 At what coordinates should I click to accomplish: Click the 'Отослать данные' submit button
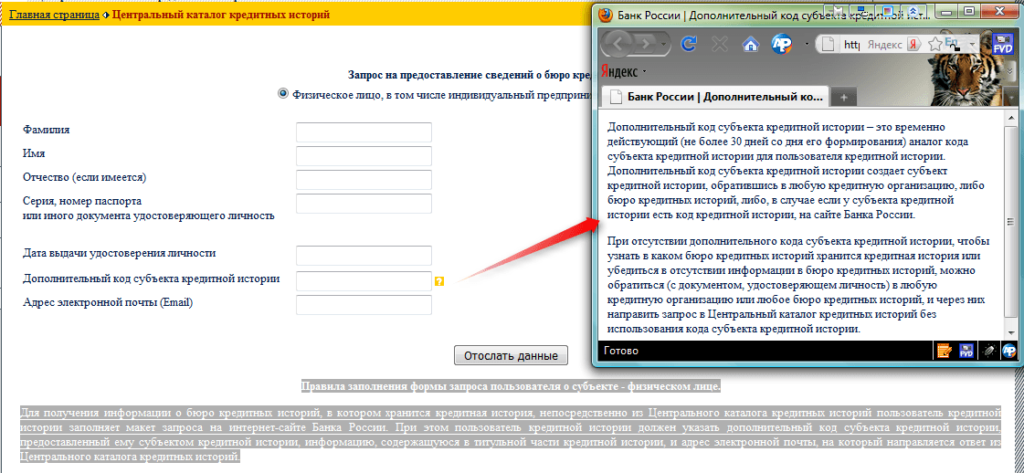click(x=511, y=356)
